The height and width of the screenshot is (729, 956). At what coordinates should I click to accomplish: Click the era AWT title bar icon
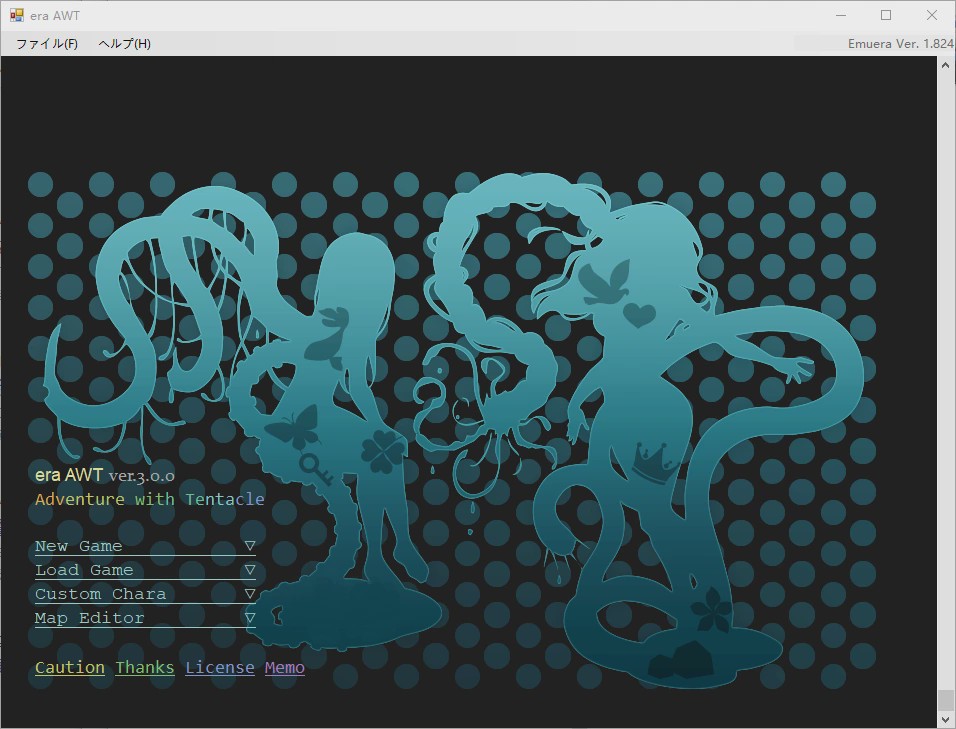(x=17, y=16)
